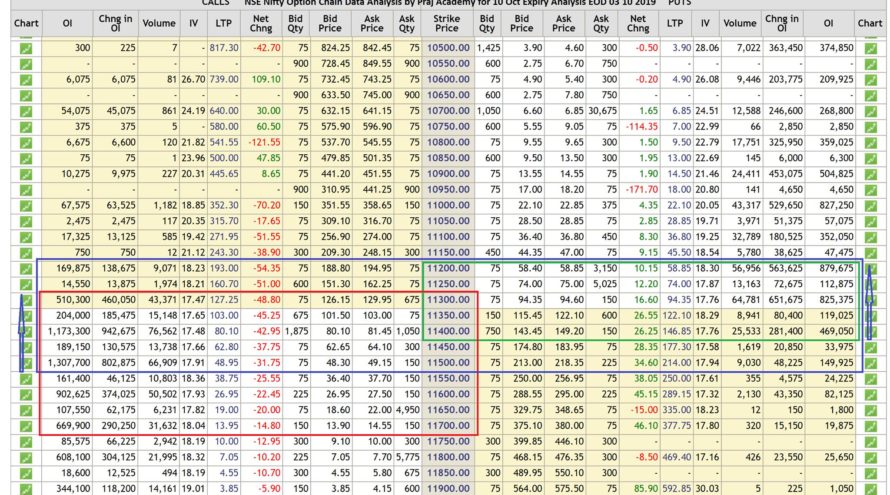Screen dimensions: 890x495
Task: Click the calls-side Volume column header
Action: click(x=158, y=23)
